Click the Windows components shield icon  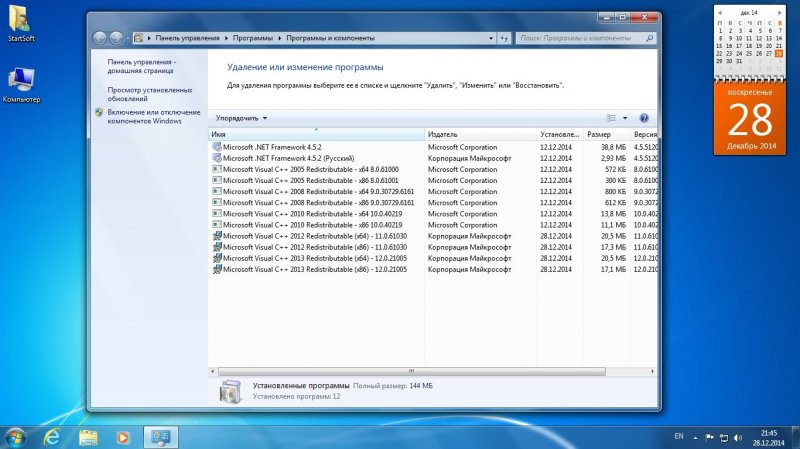tap(99, 112)
